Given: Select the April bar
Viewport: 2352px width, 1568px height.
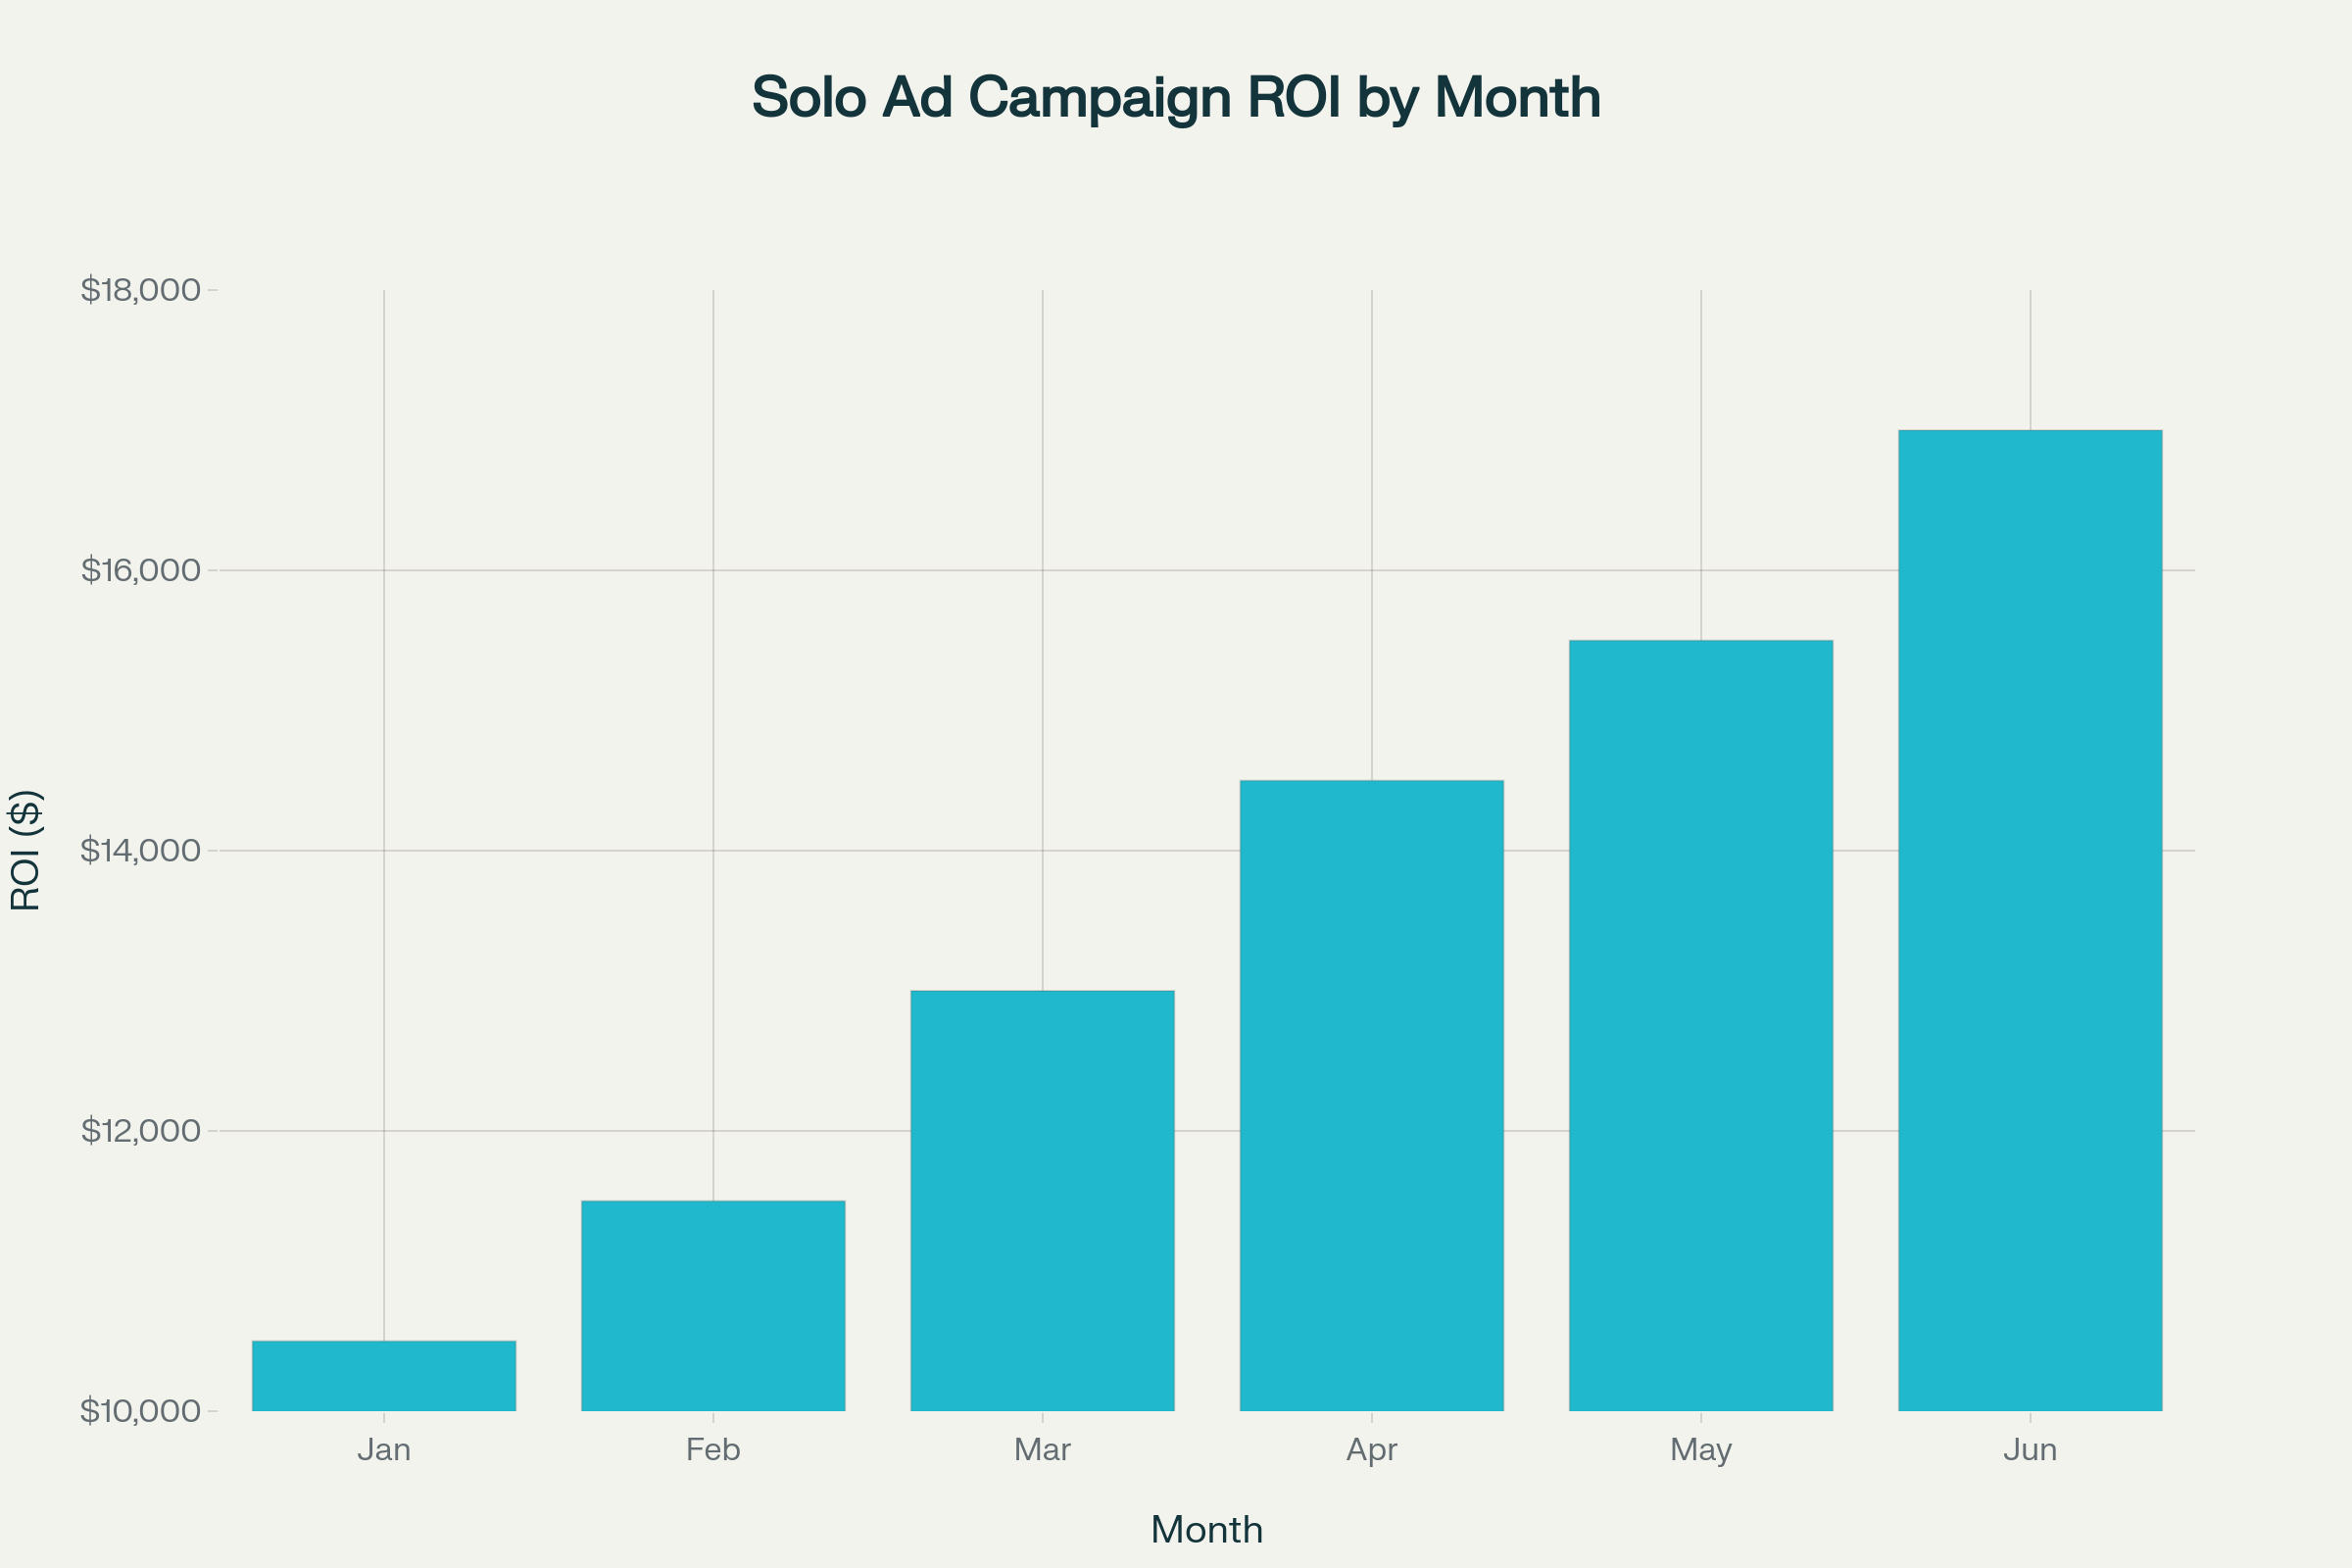Looking at the screenshot, I should [x=1371, y=1095].
